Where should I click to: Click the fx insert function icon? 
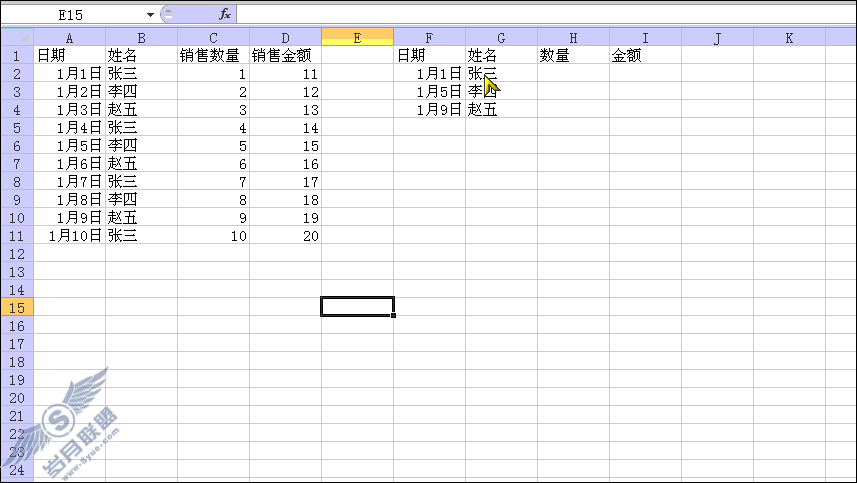225,15
